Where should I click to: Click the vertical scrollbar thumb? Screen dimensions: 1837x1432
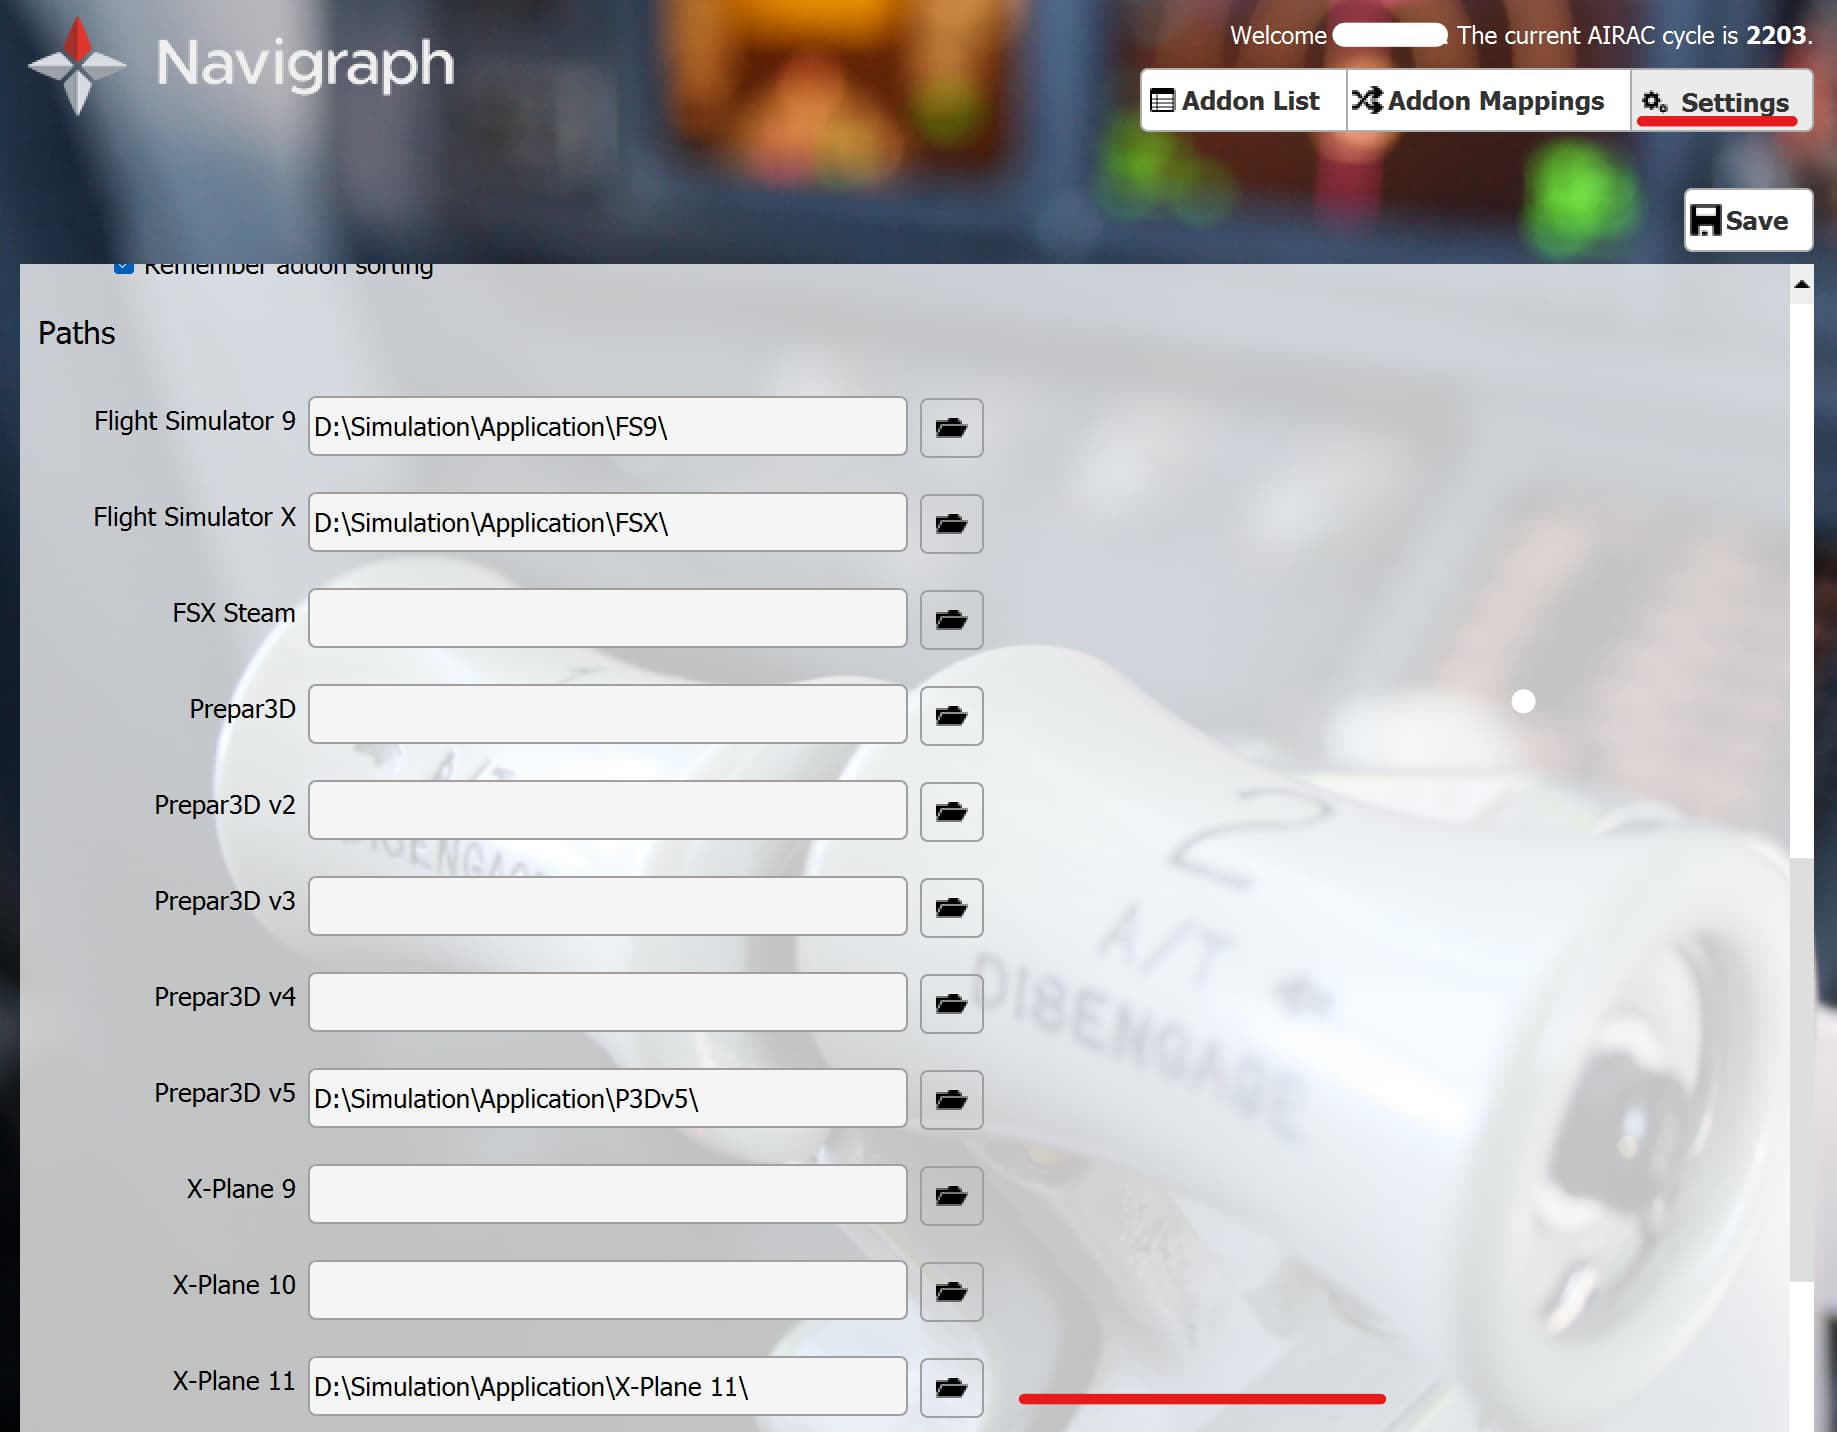(x=1801, y=1069)
